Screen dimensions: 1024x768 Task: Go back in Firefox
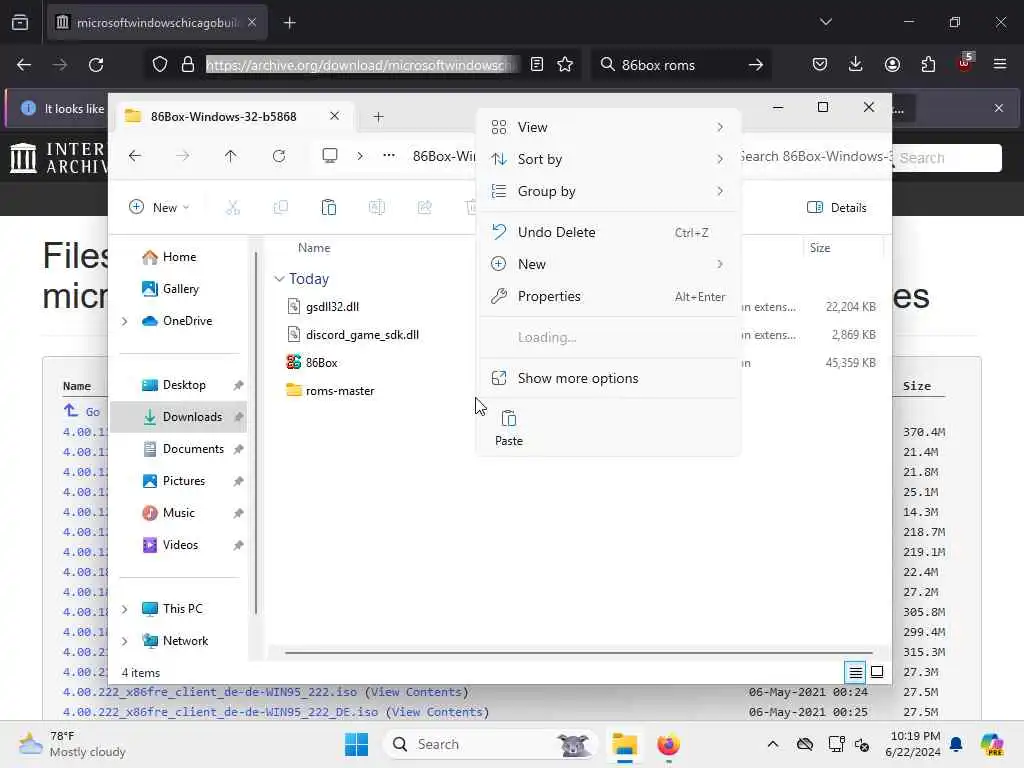(x=24, y=65)
